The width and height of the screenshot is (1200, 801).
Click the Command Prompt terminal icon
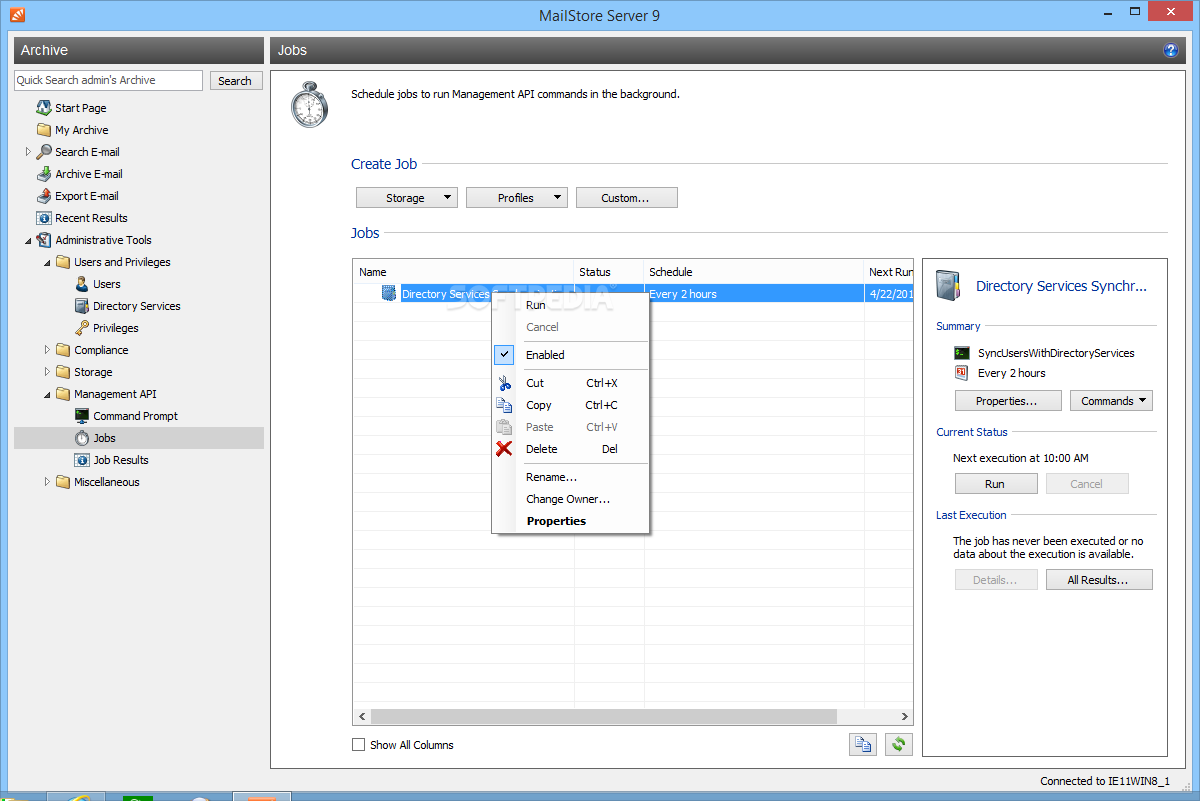[82, 416]
